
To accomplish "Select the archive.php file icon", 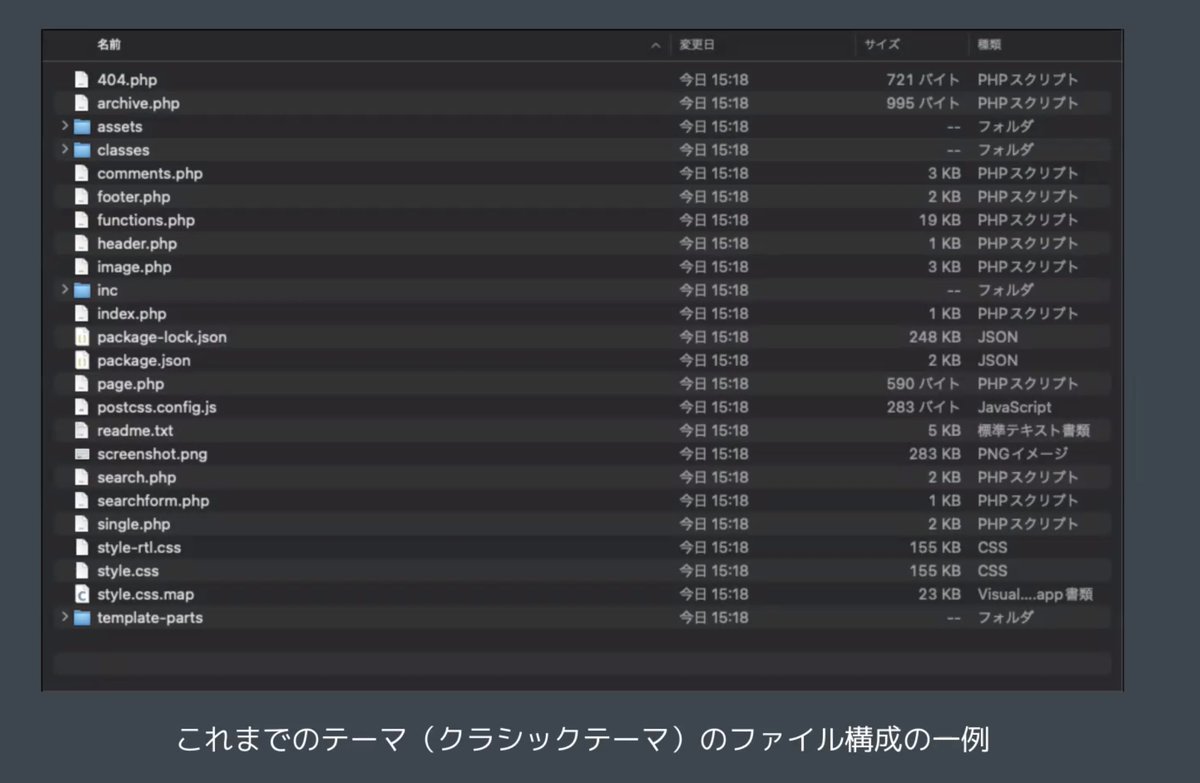I will 82,103.
